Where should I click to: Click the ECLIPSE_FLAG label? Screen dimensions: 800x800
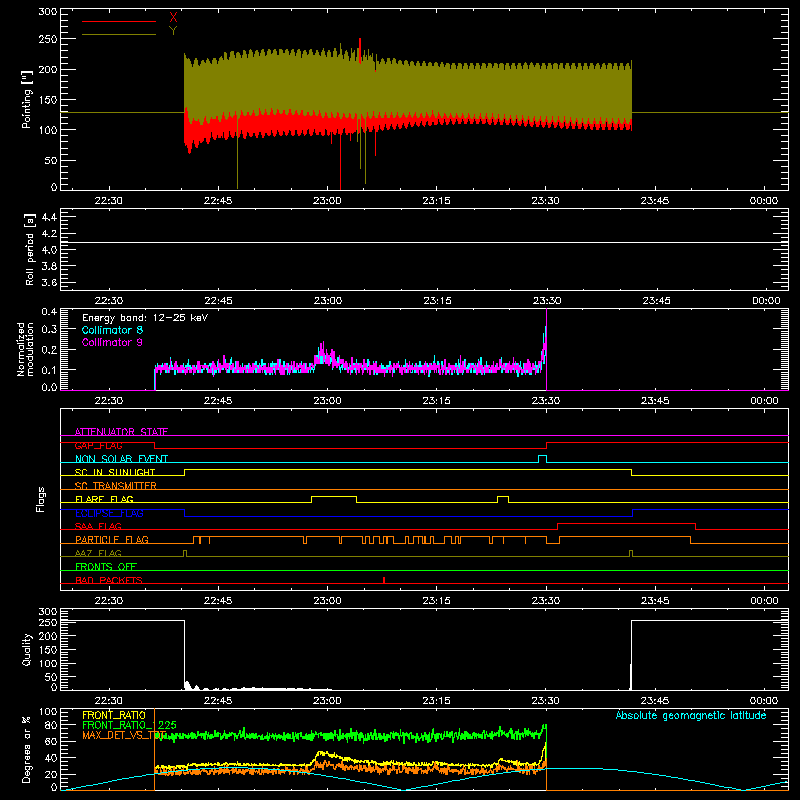tap(109, 513)
